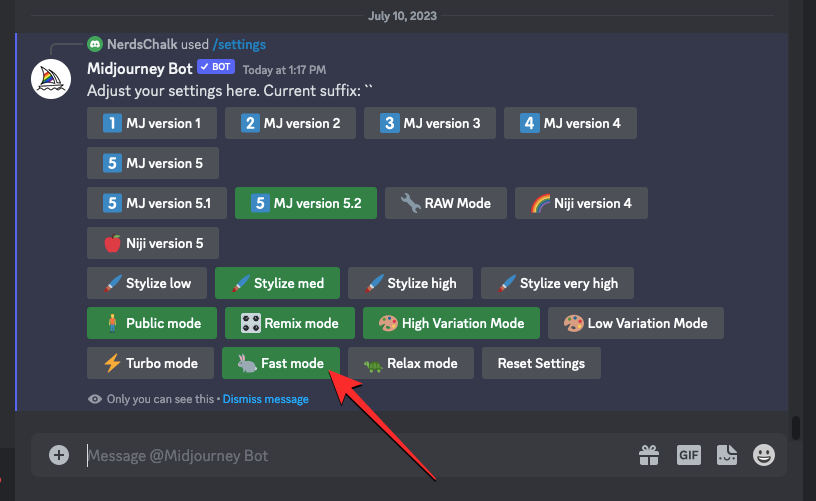Open the sticker picker

click(726, 455)
